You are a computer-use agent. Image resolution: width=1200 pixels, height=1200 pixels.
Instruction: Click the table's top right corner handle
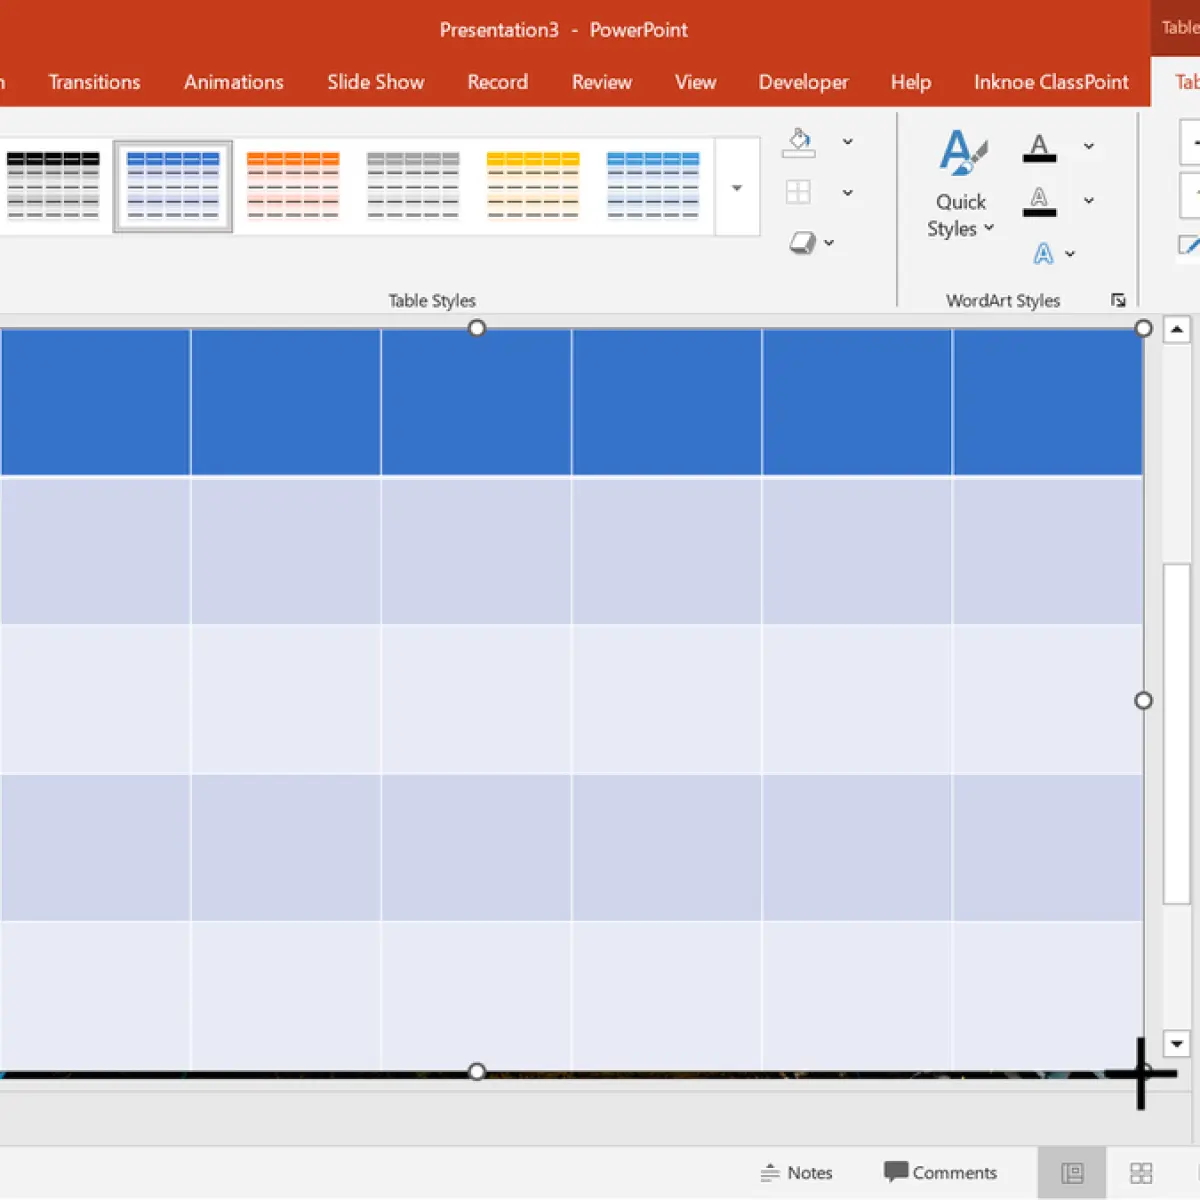1144,328
